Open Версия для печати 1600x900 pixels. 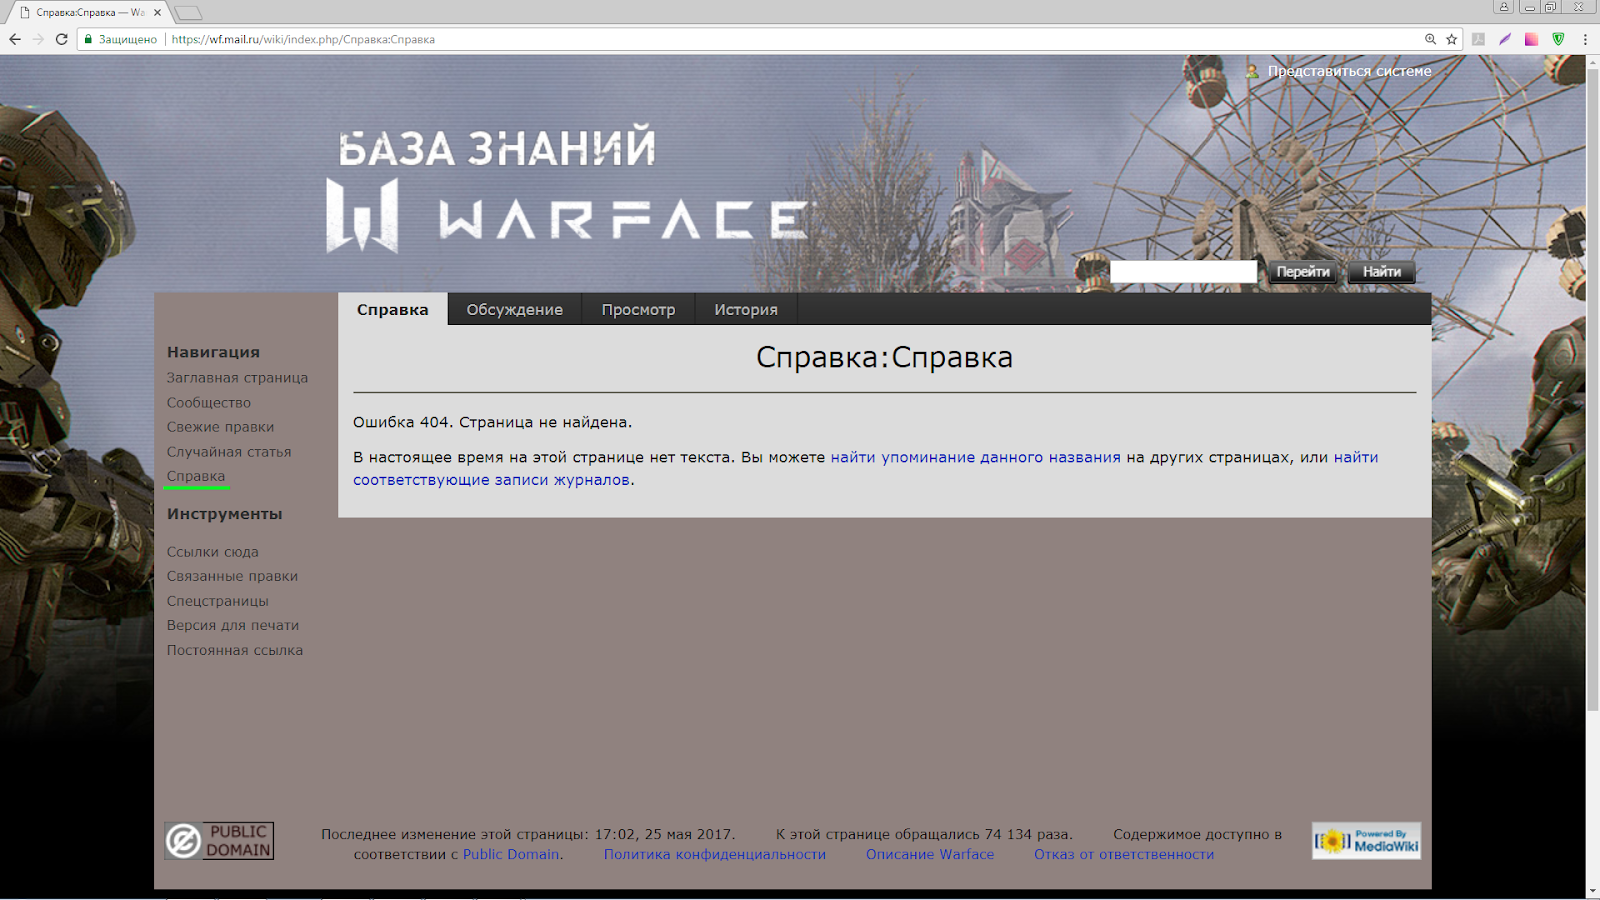233,625
